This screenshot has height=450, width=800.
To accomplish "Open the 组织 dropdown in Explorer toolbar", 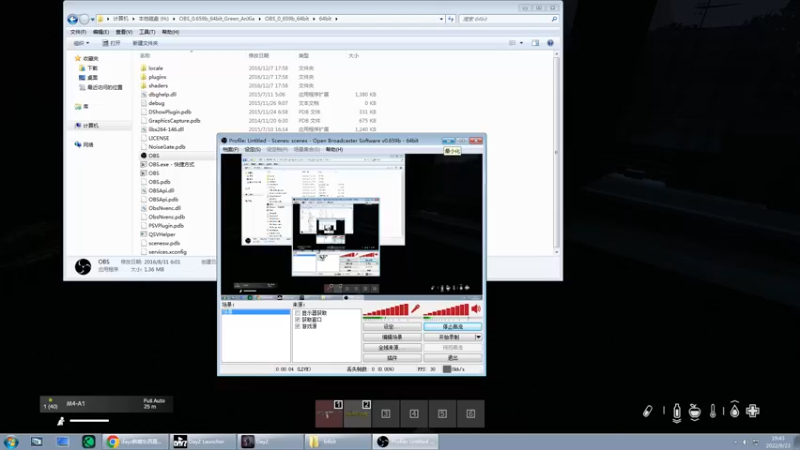I will 81,43.
